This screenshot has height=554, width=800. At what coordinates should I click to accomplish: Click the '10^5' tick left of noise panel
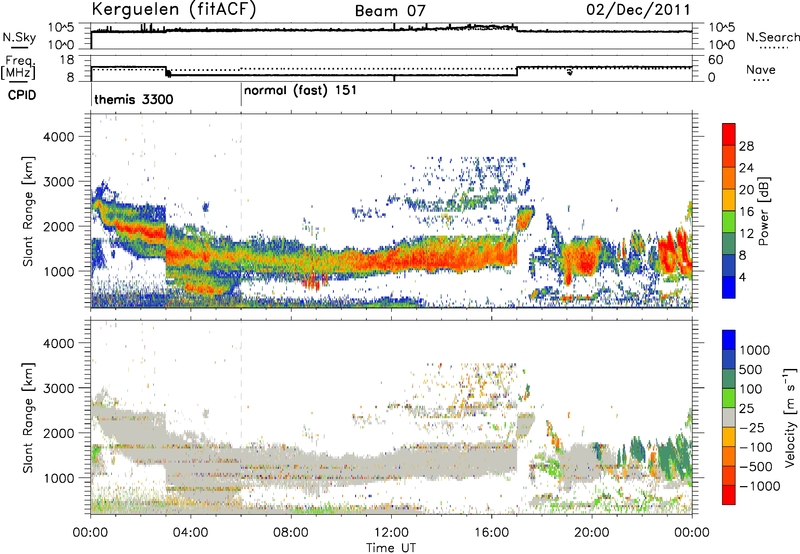tap(62, 27)
